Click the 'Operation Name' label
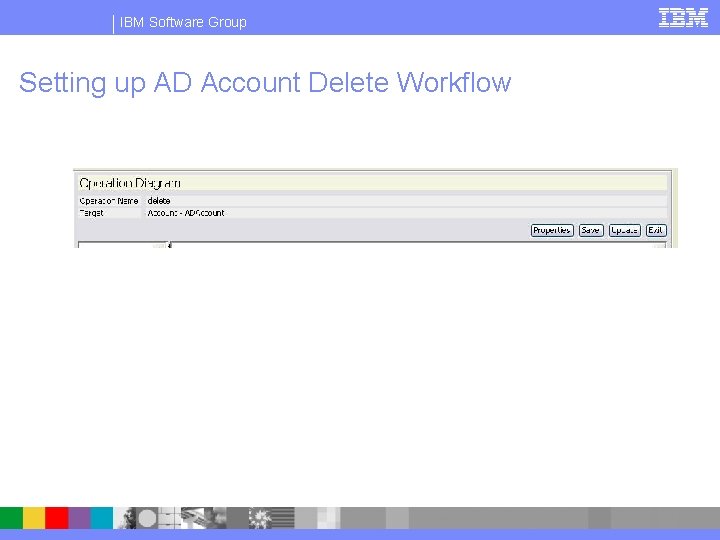720x540 pixels. pyautogui.click(x=109, y=201)
